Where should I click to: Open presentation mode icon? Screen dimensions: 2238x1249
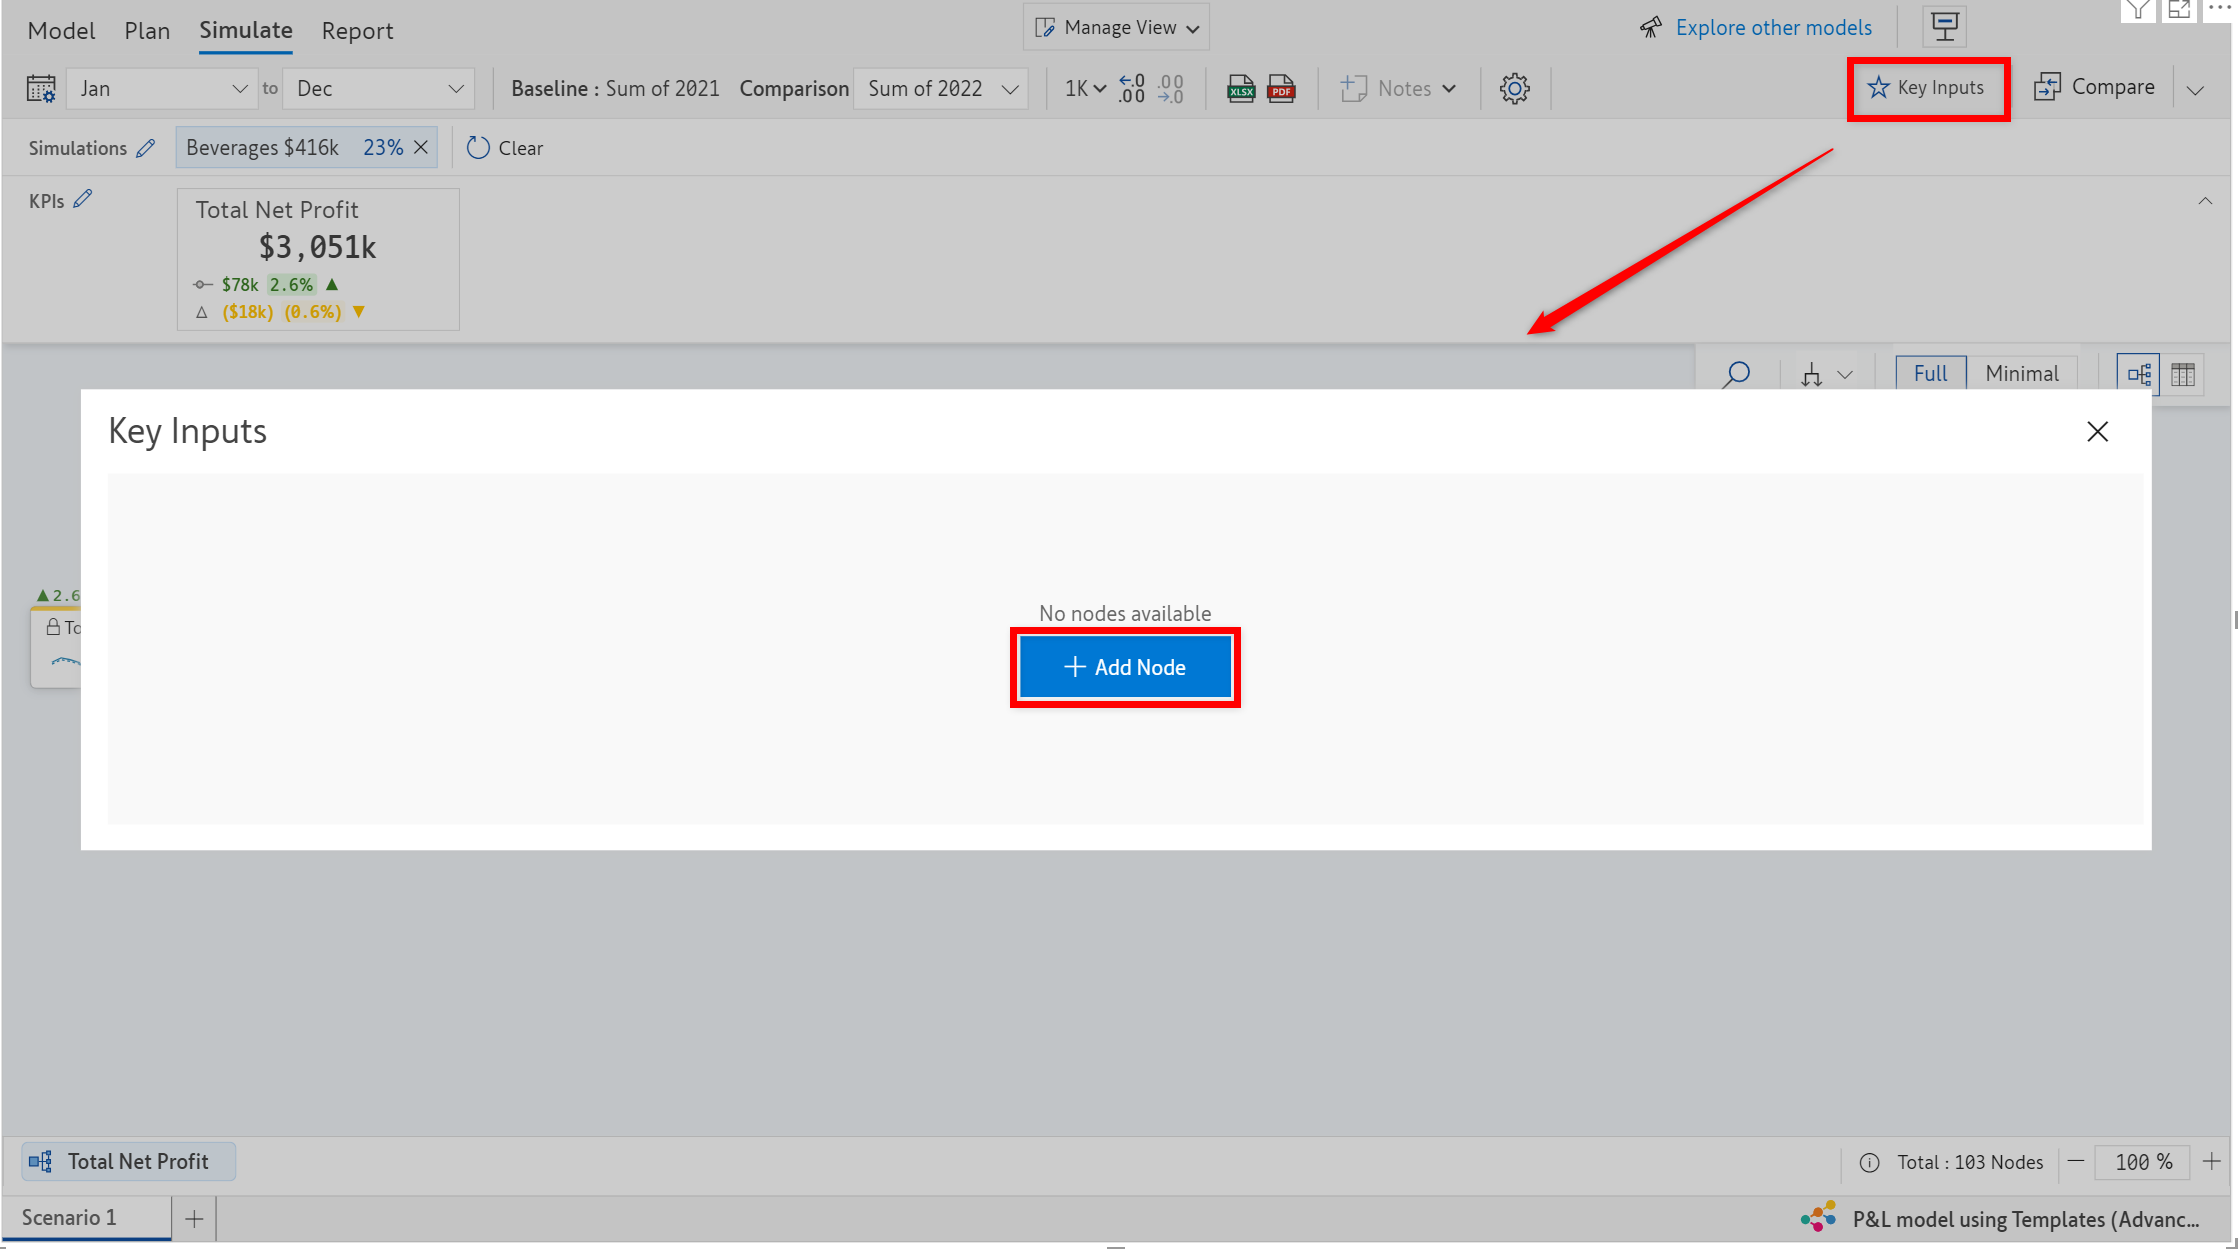point(1944,27)
